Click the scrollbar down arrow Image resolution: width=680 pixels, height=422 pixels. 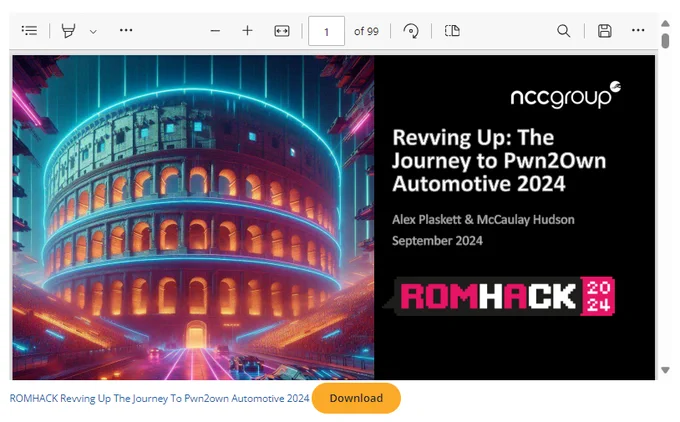coord(665,370)
